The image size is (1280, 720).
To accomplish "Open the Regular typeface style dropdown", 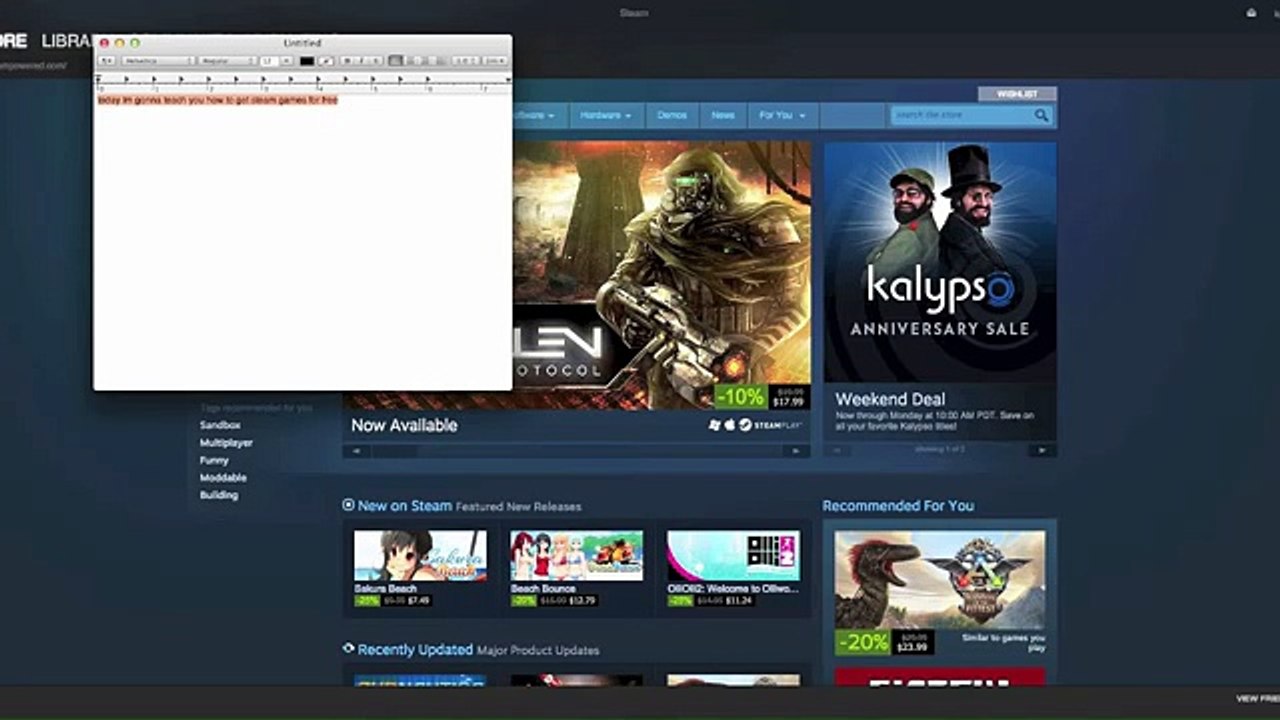I will 228,61.
